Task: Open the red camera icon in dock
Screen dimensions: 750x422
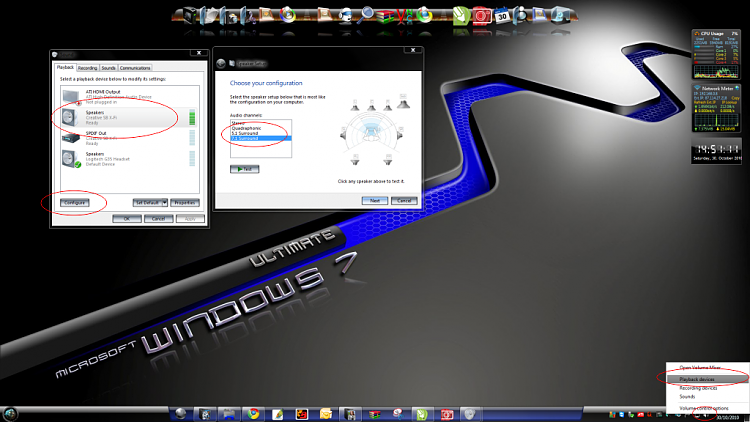Action: 482,16
